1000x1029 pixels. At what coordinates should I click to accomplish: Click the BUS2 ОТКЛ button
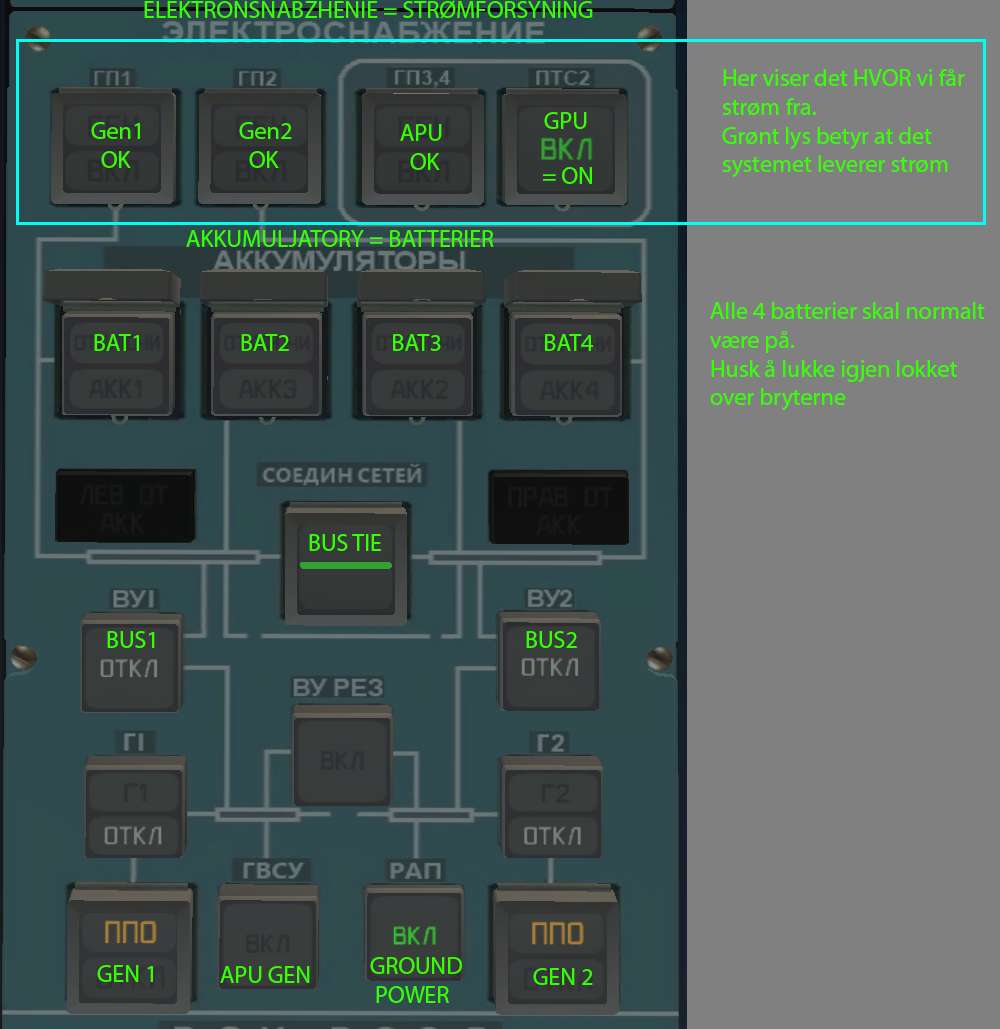tap(550, 660)
